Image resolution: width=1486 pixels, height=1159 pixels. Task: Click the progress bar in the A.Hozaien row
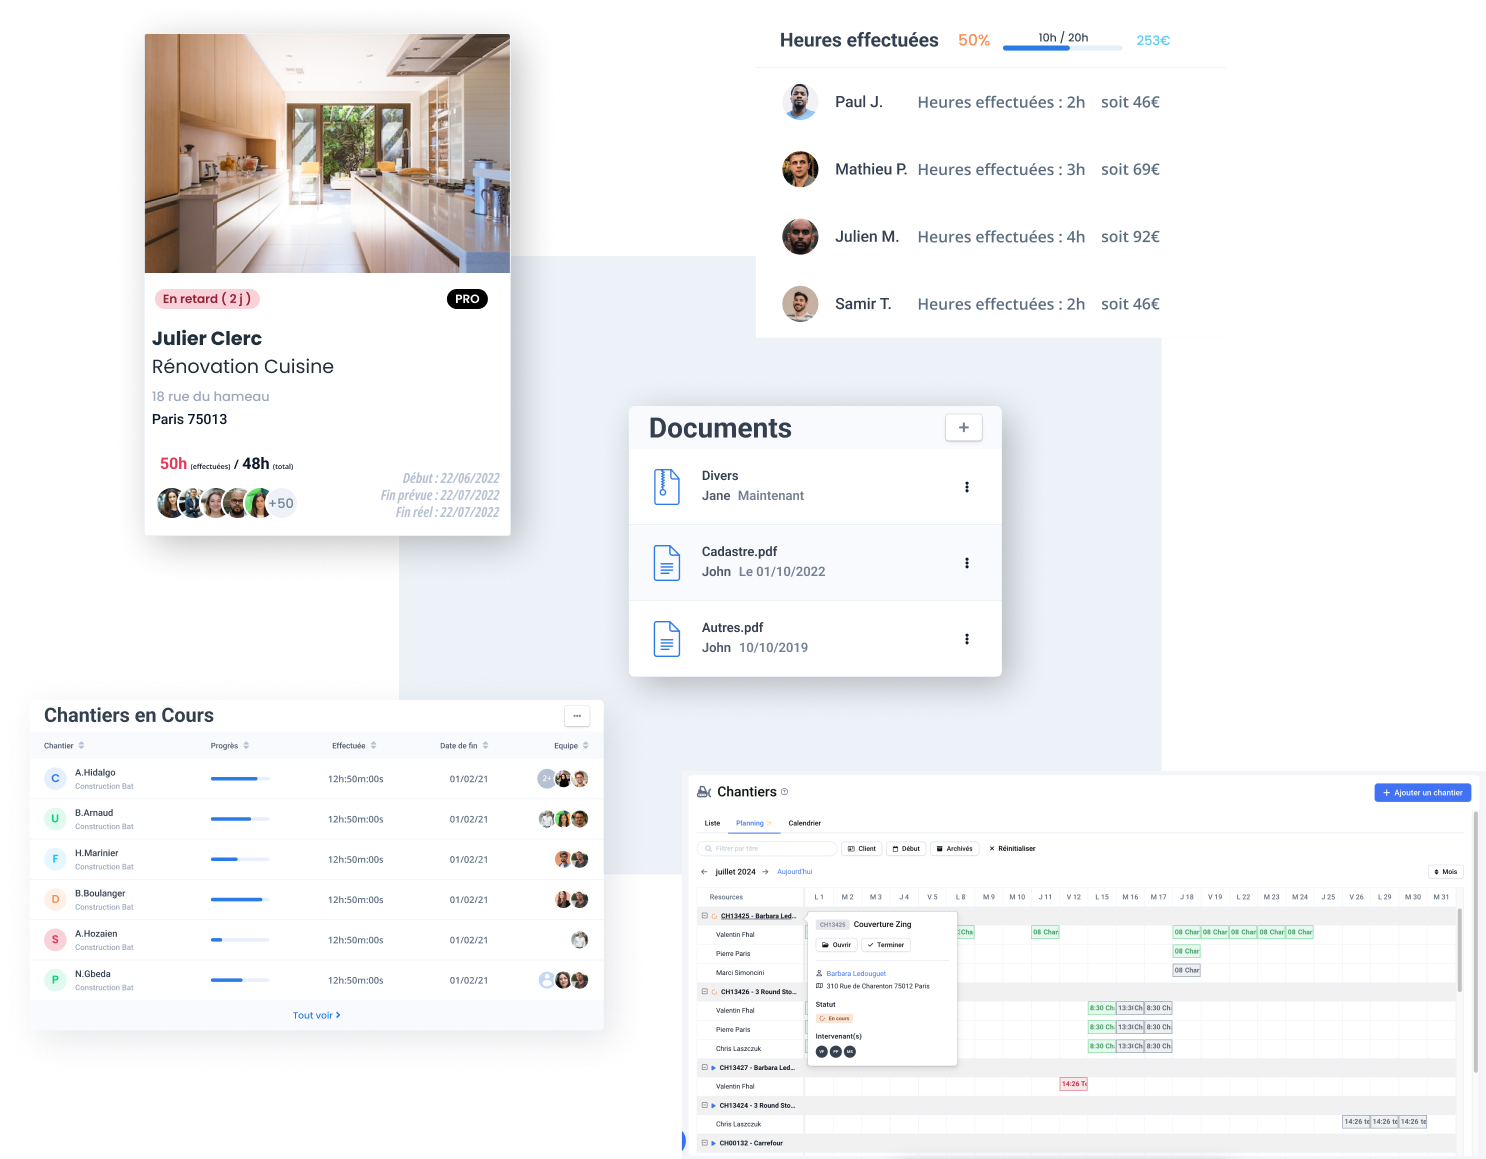click(240, 939)
